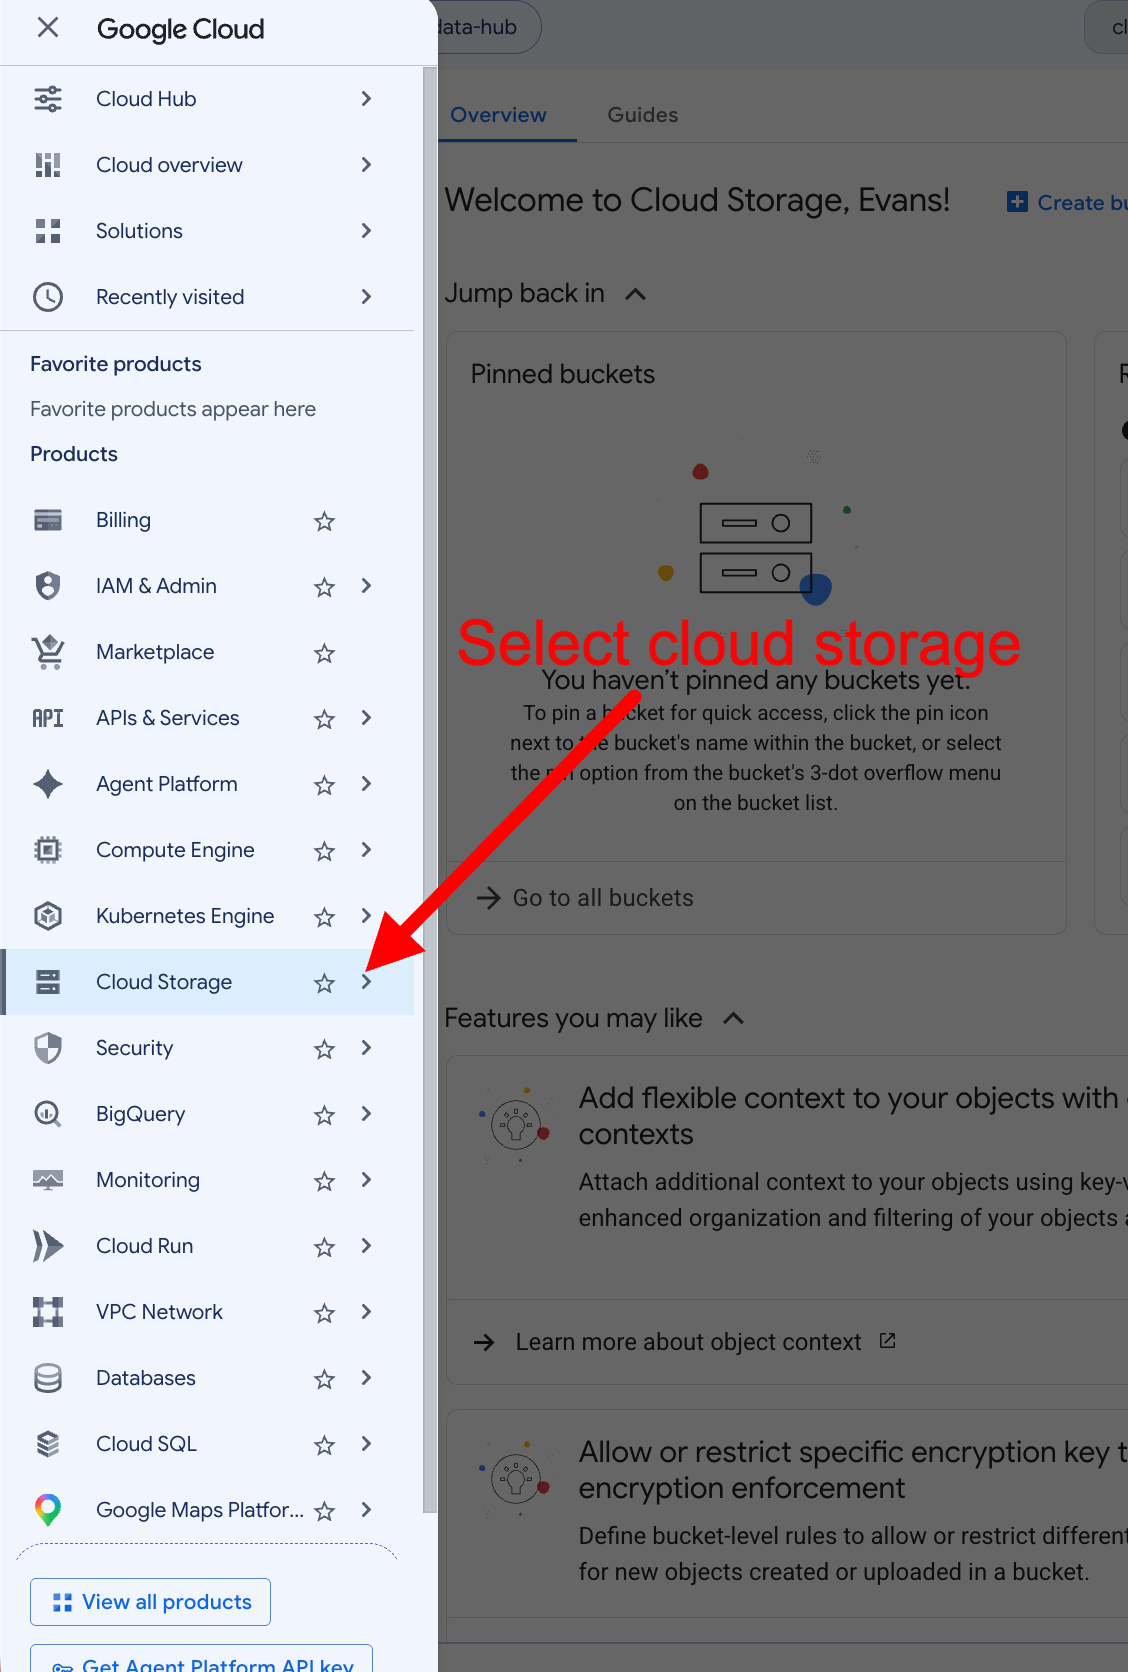
Task: Click the arrow icon before Learn more about object context
Action: click(485, 1342)
